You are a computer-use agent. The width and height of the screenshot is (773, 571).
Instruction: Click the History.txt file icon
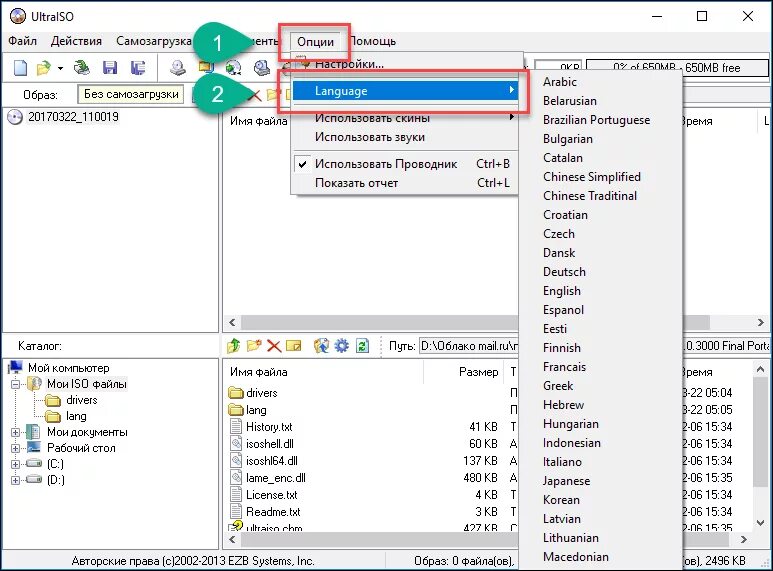tap(237, 427)
